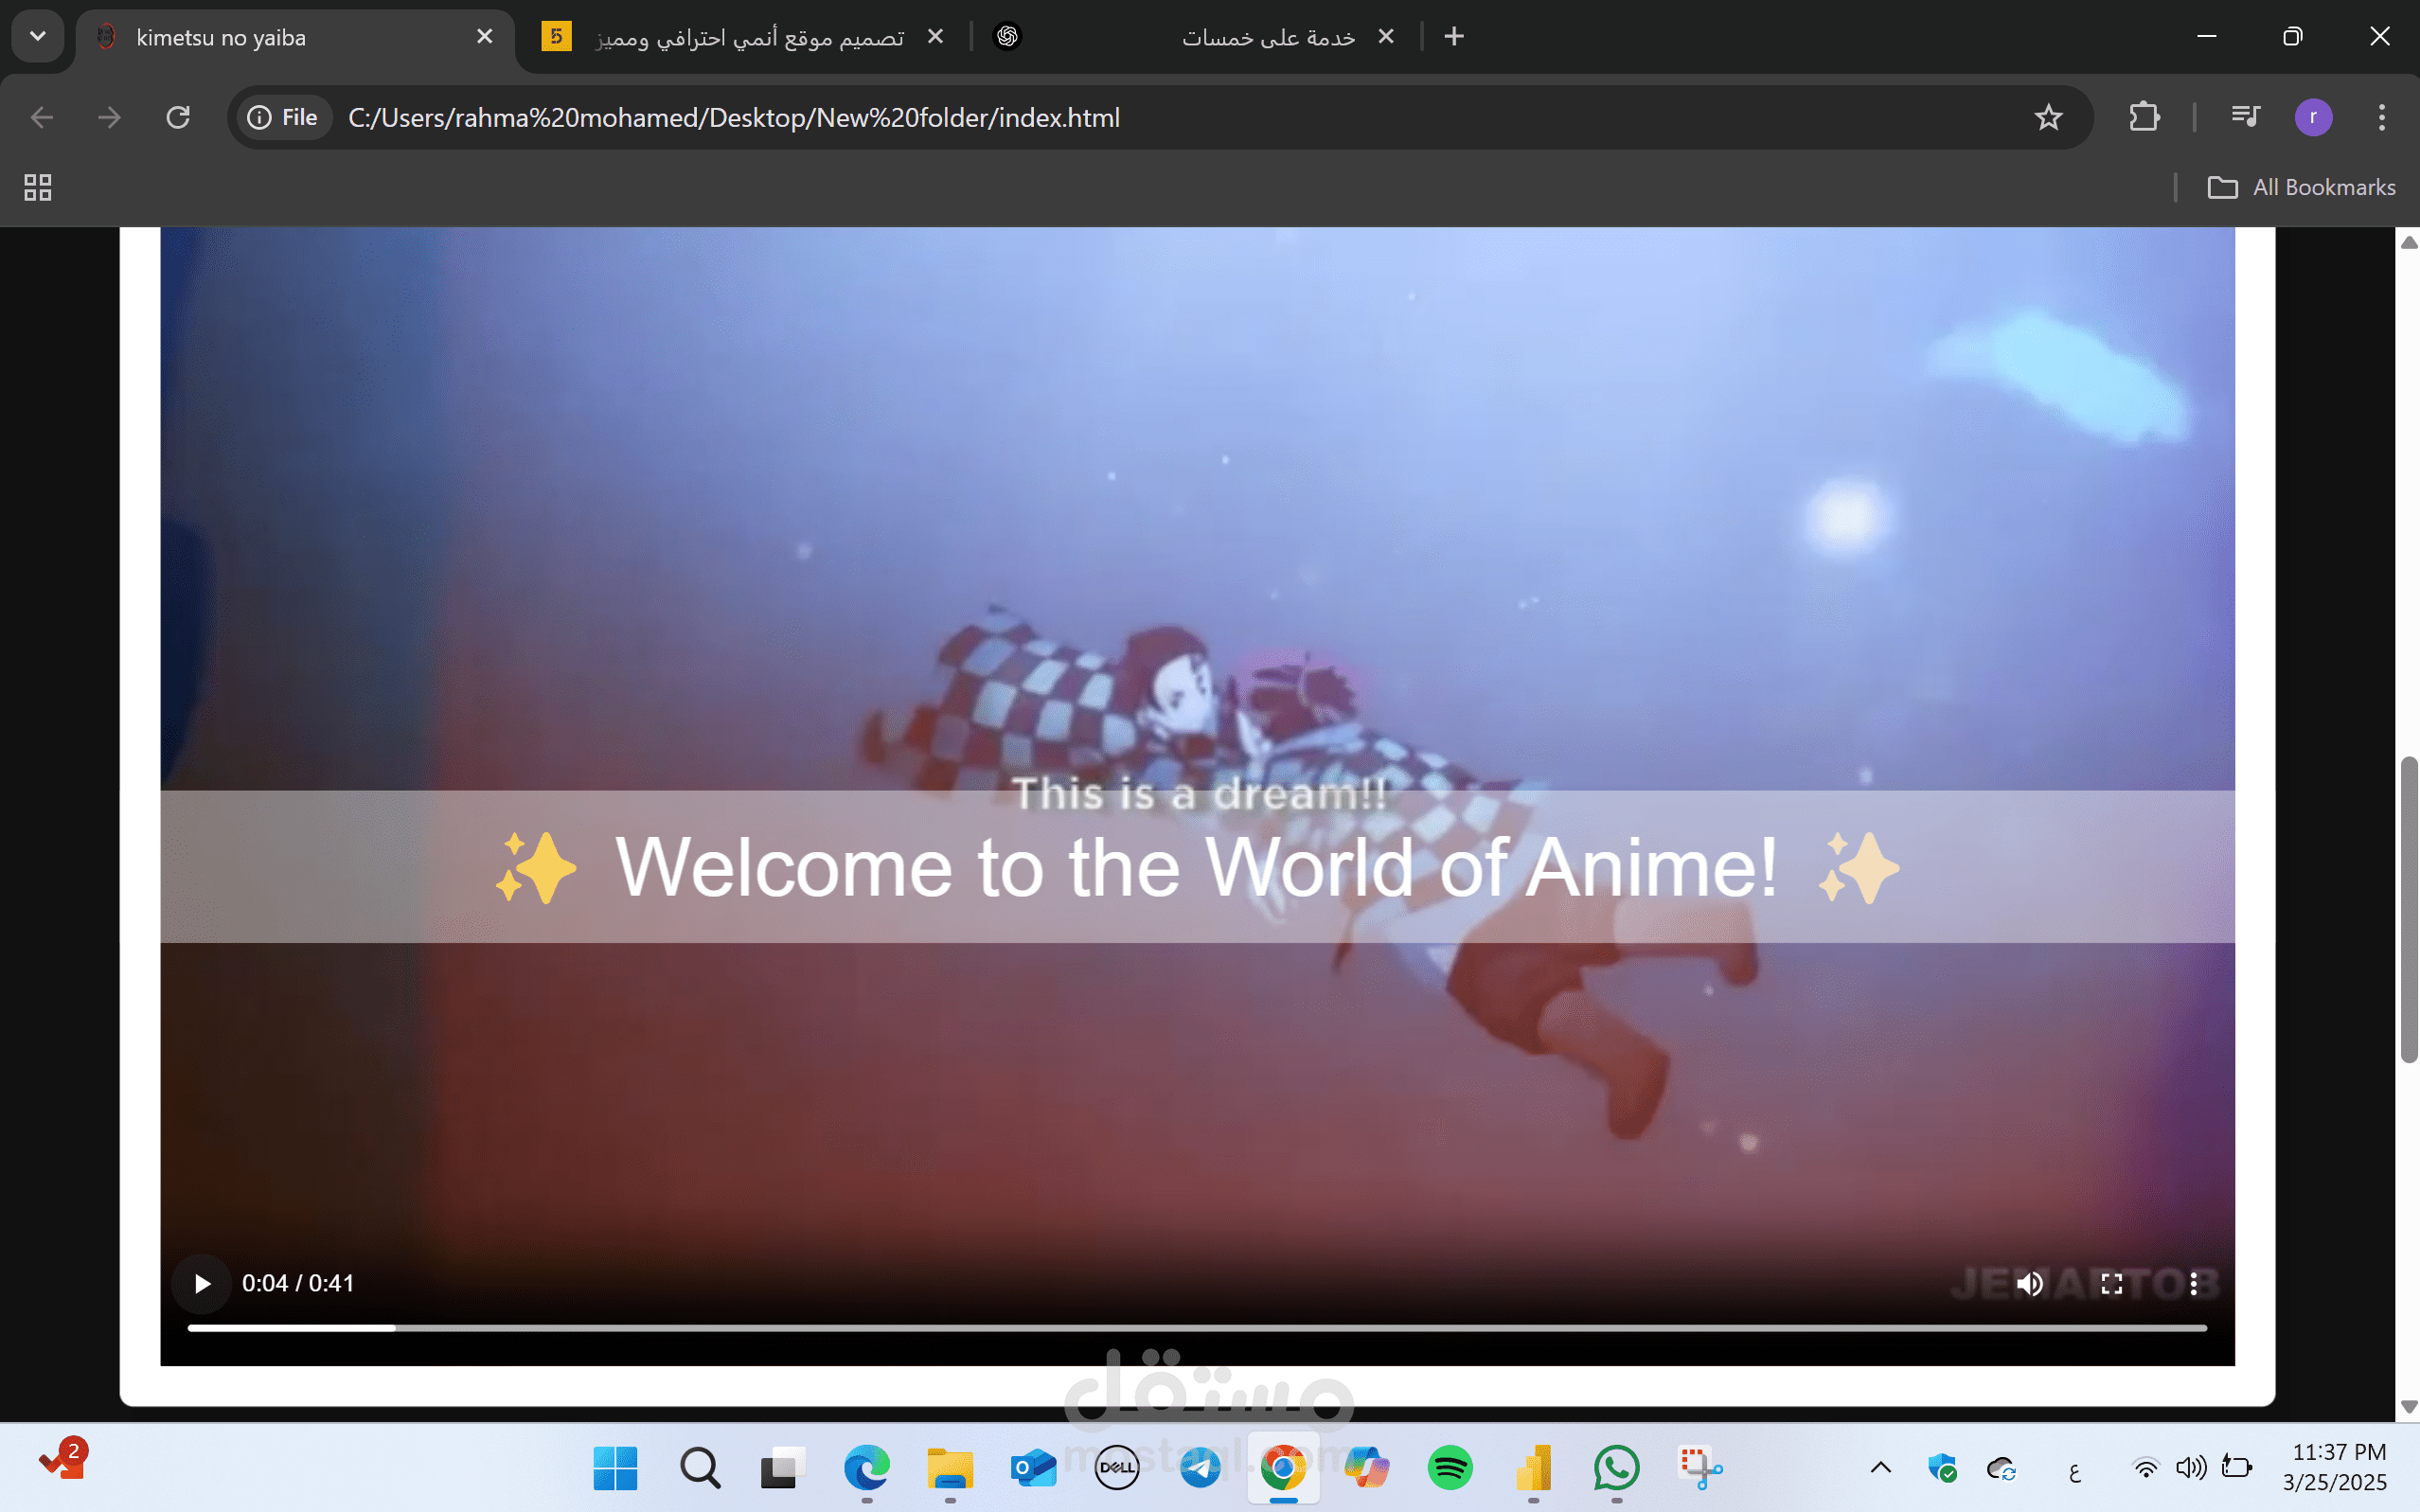Bookmark this page with star icon
This screenshot has height=1512, width=2420.
click(x=2048, y=118)
